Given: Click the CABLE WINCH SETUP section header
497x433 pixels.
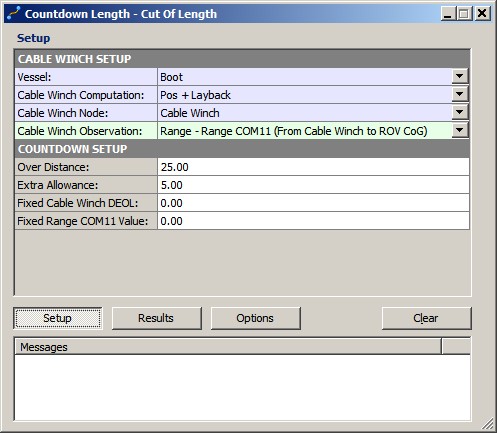Looking at the screenshot, I should click(x=242, y=59).
